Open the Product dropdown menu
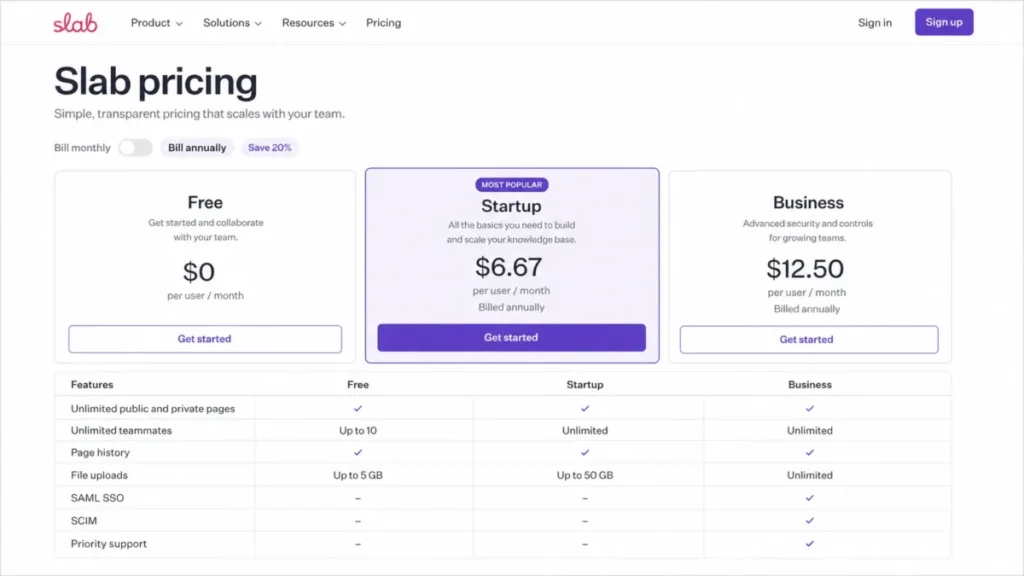Screen dimensions: 1024x576 pyautogui.click(x=157, y=23)
